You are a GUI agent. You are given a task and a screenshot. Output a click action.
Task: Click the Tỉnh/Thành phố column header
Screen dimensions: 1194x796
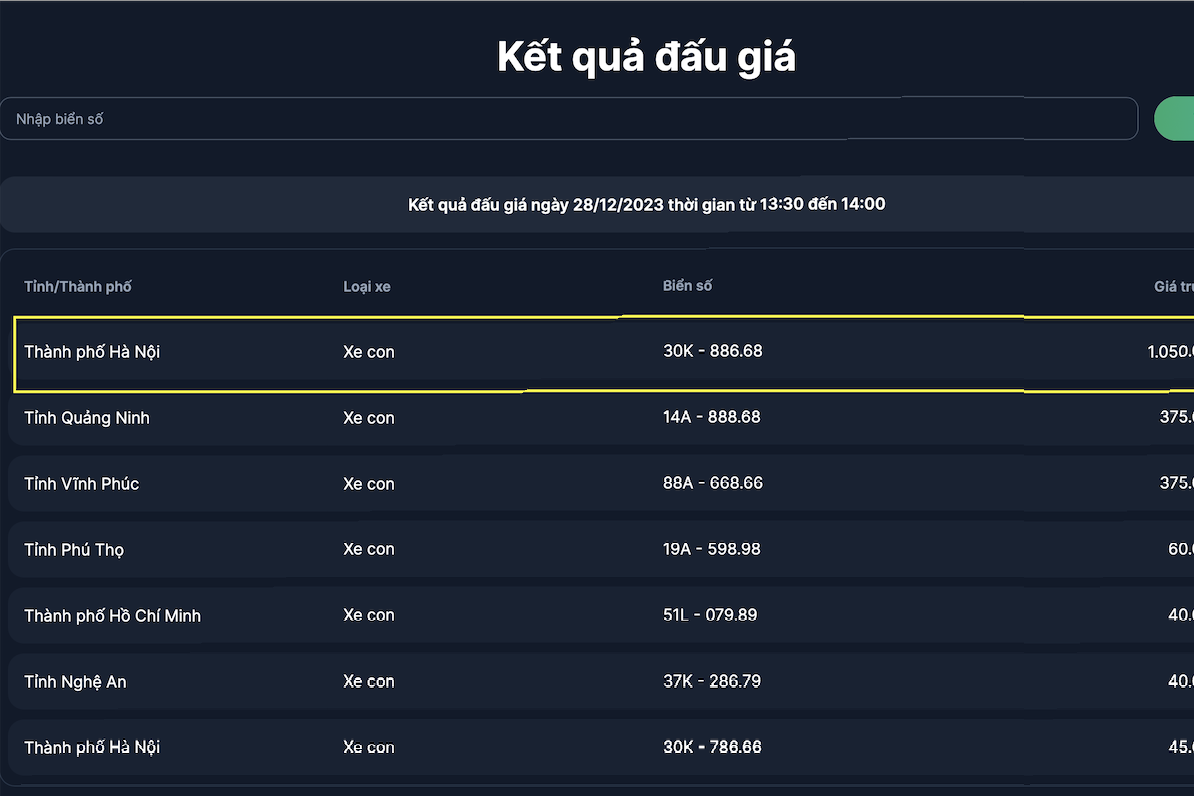[x=78, y=287]
